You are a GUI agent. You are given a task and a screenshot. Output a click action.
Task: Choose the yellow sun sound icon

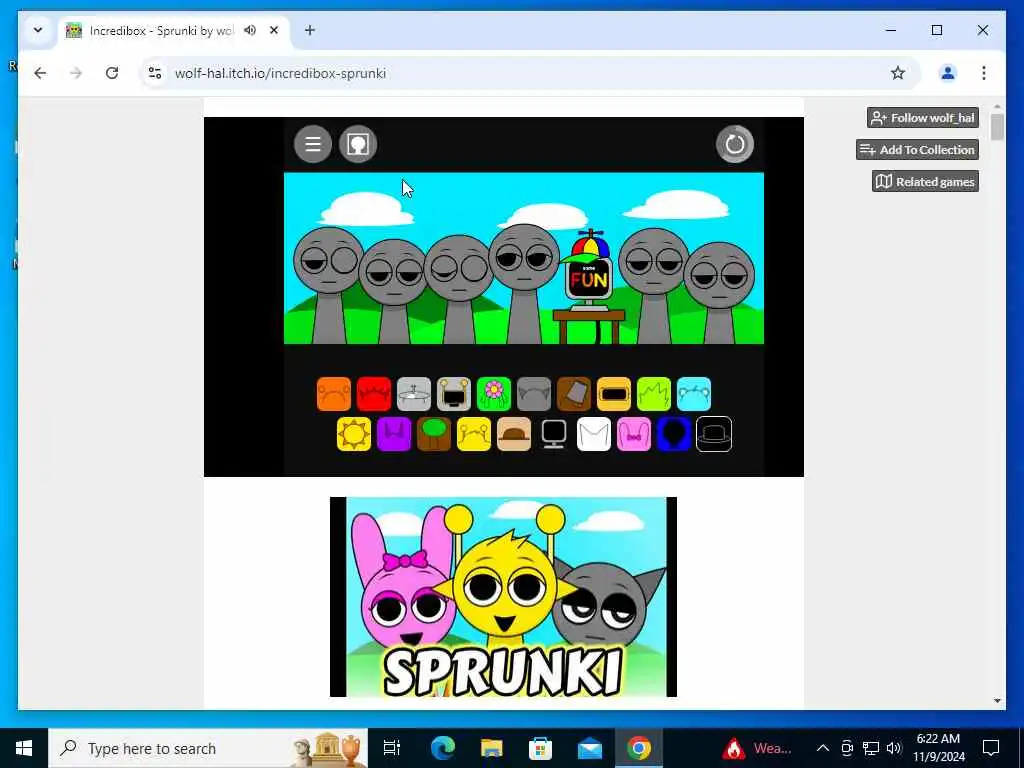pyautogui.click(x=354, y=434)
